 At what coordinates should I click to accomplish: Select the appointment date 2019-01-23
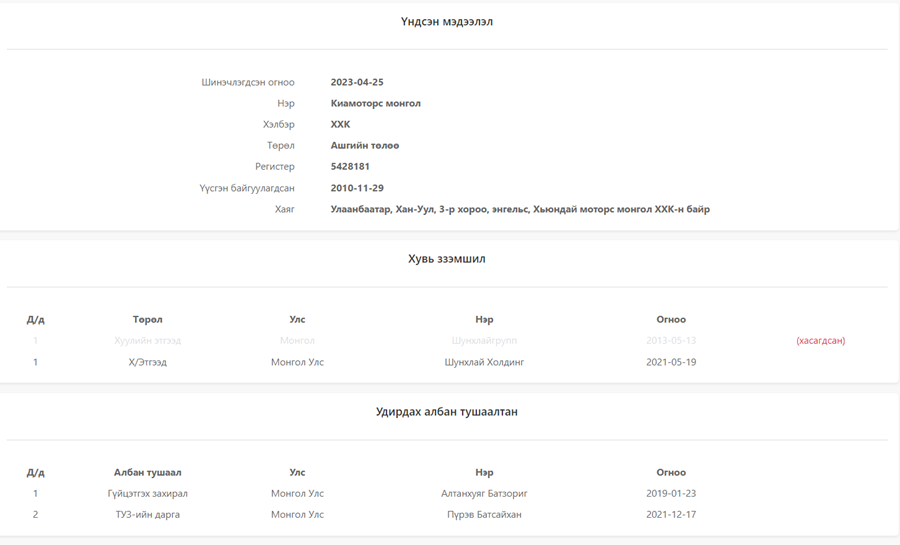671,493
